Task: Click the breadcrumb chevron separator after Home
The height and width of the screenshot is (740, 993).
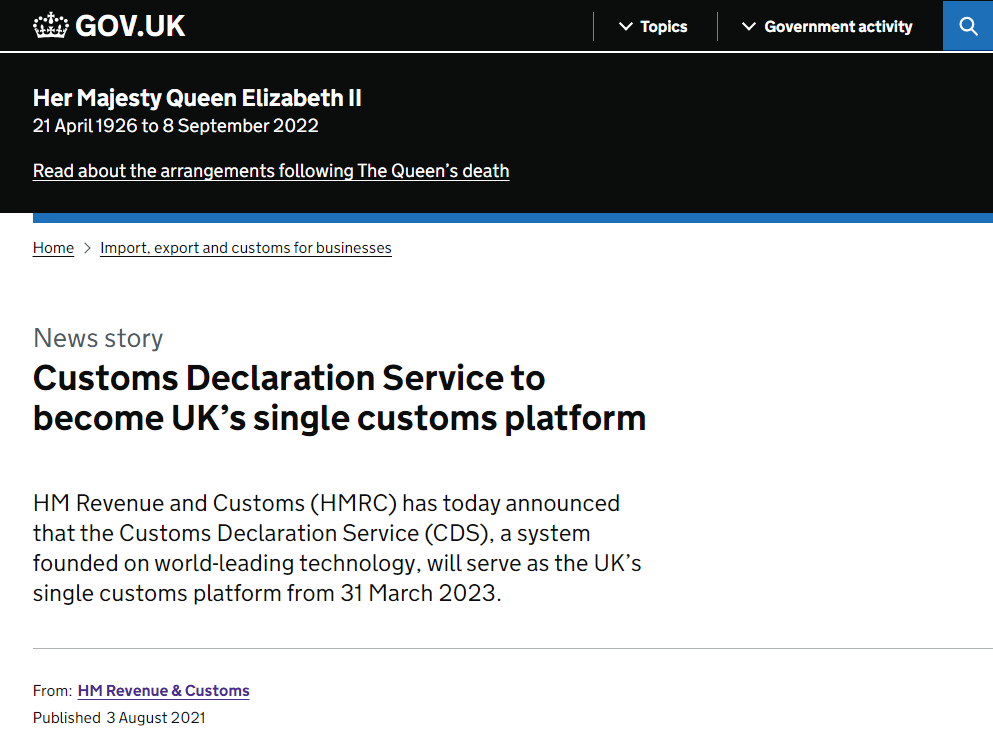Action: coord(87,248)
